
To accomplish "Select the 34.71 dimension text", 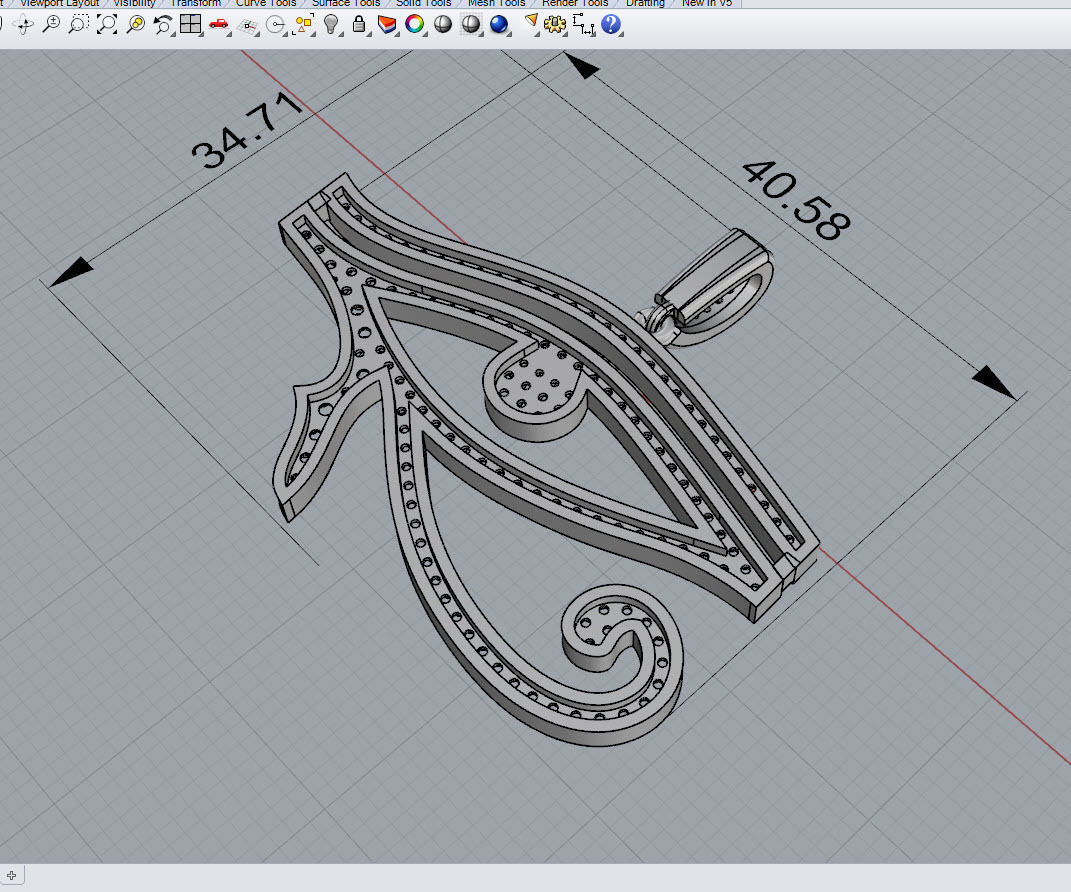I will (247, 131).
